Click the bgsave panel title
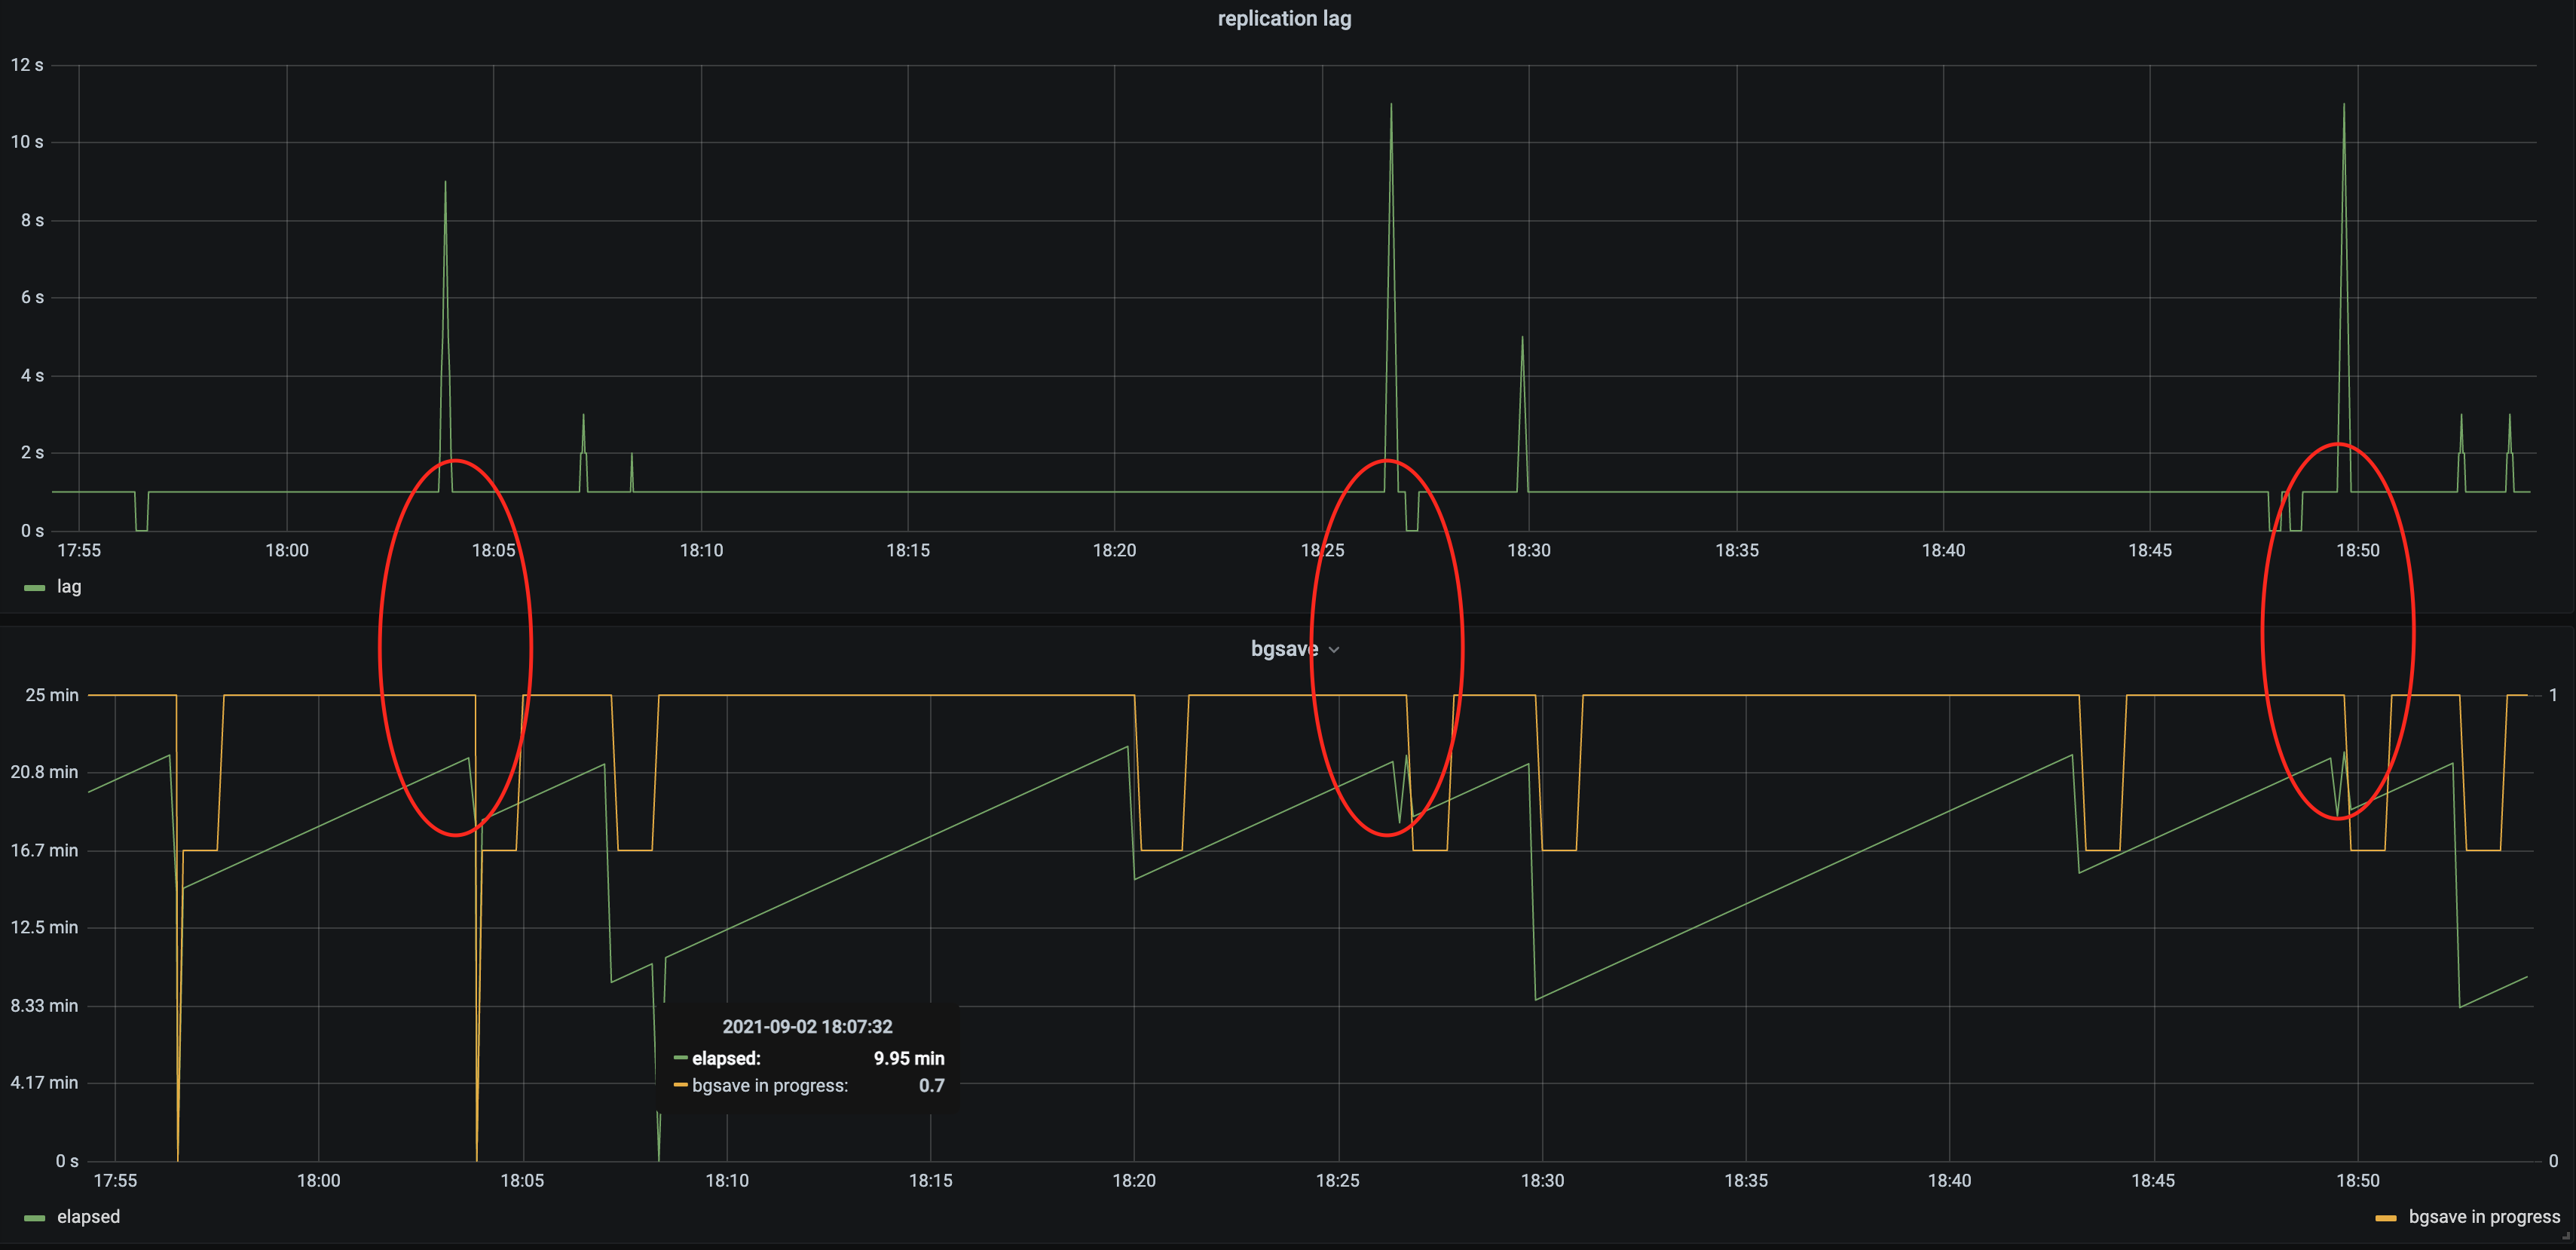This screenshot has height=1250, width=2576. tap(1283, 649)
